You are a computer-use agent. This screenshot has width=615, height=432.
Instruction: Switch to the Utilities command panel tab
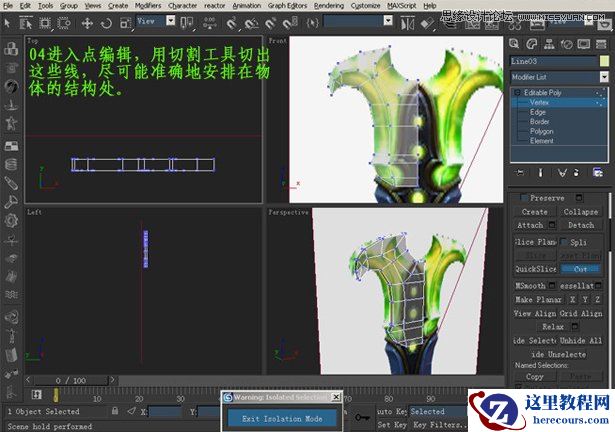pos(601,44)
